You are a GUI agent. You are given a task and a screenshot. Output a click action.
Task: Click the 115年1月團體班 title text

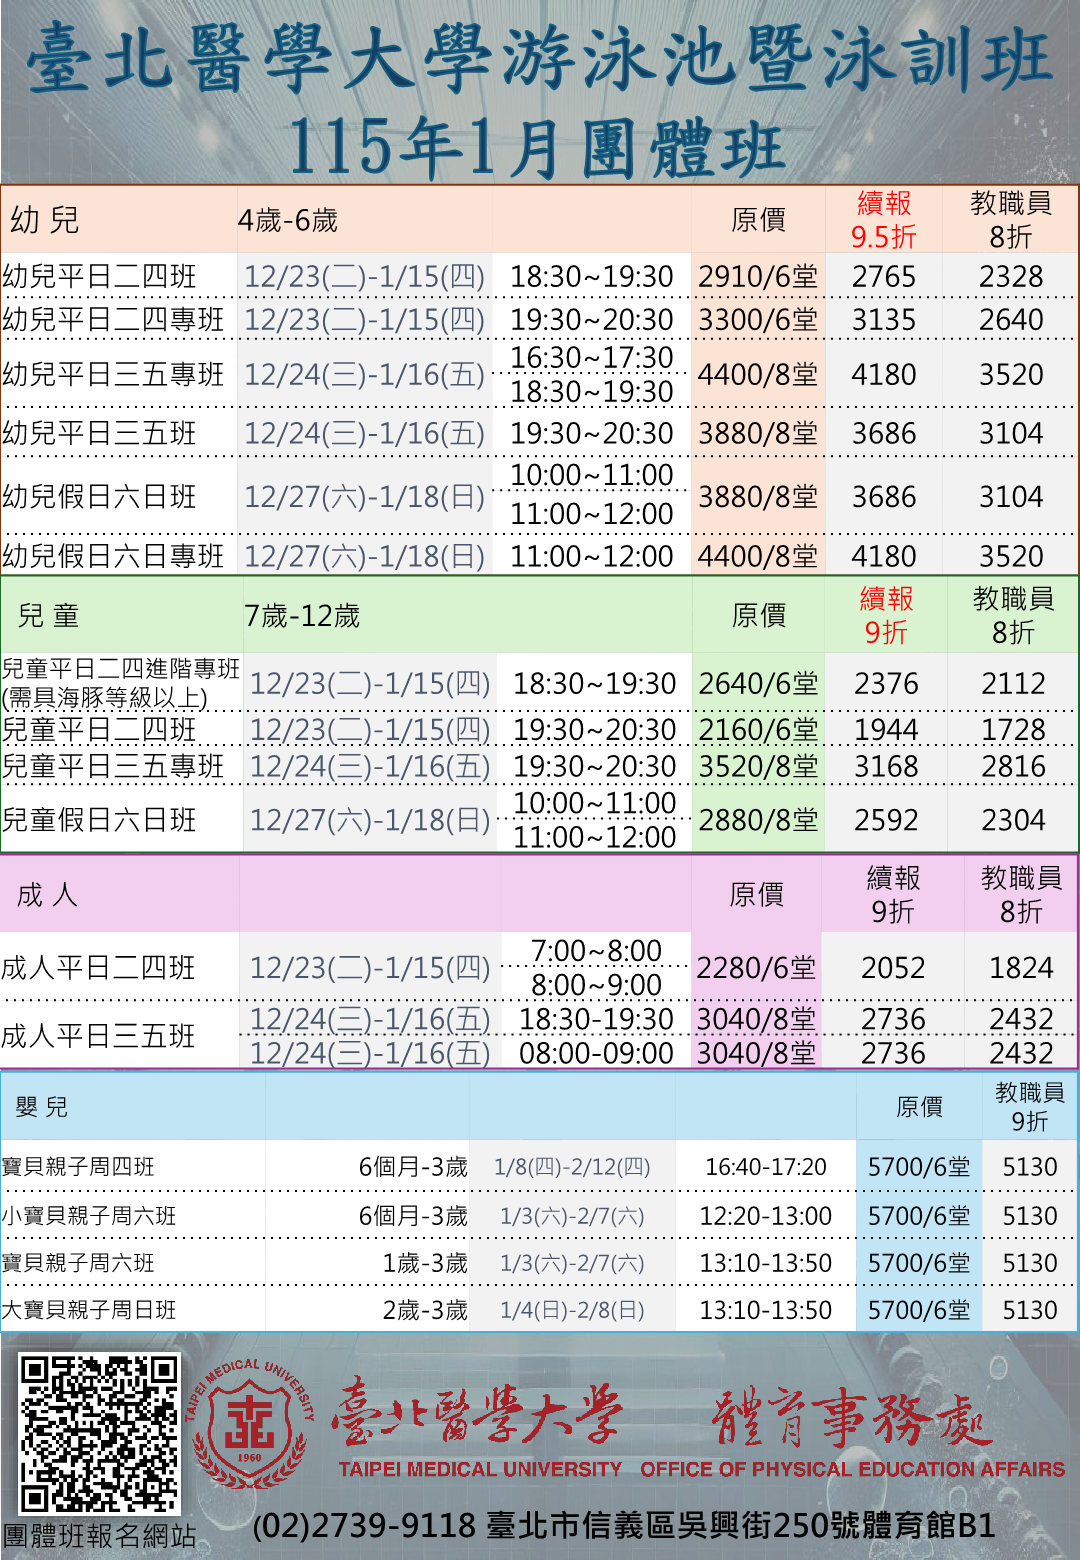pos(537,148)
